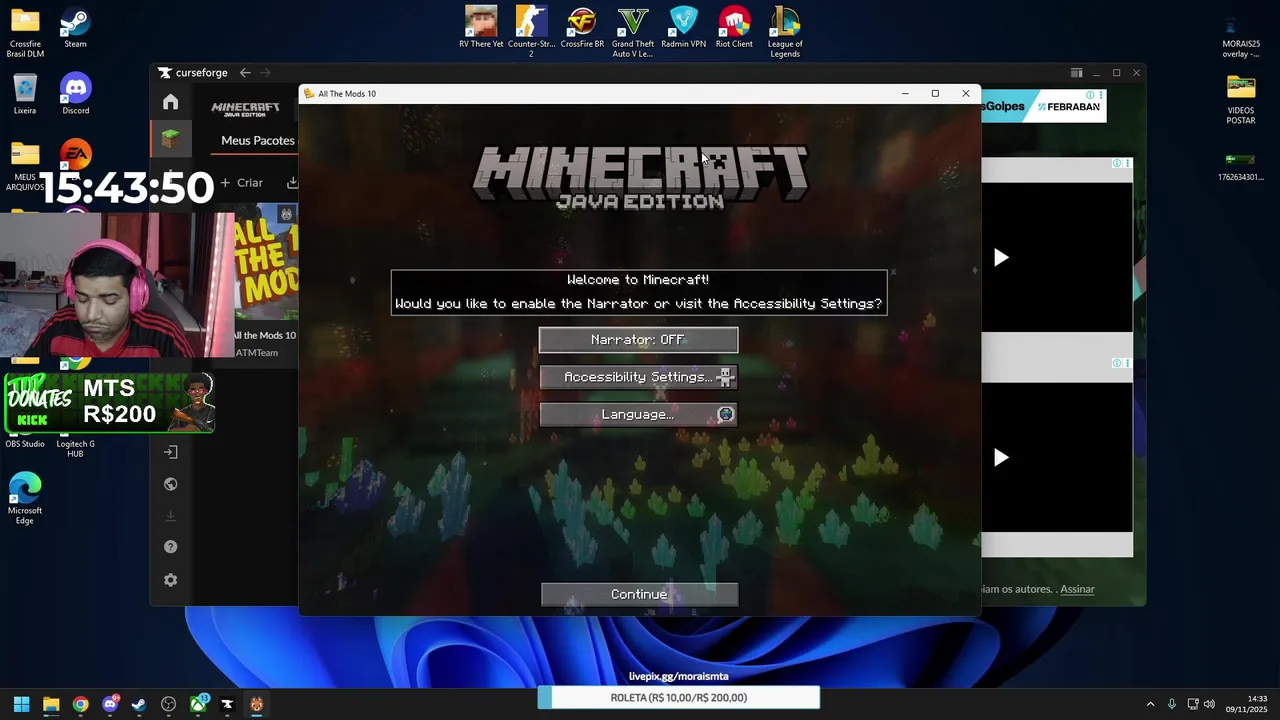Click Continue on the welcome screen
1280x720 pixels.
point(639,594)
